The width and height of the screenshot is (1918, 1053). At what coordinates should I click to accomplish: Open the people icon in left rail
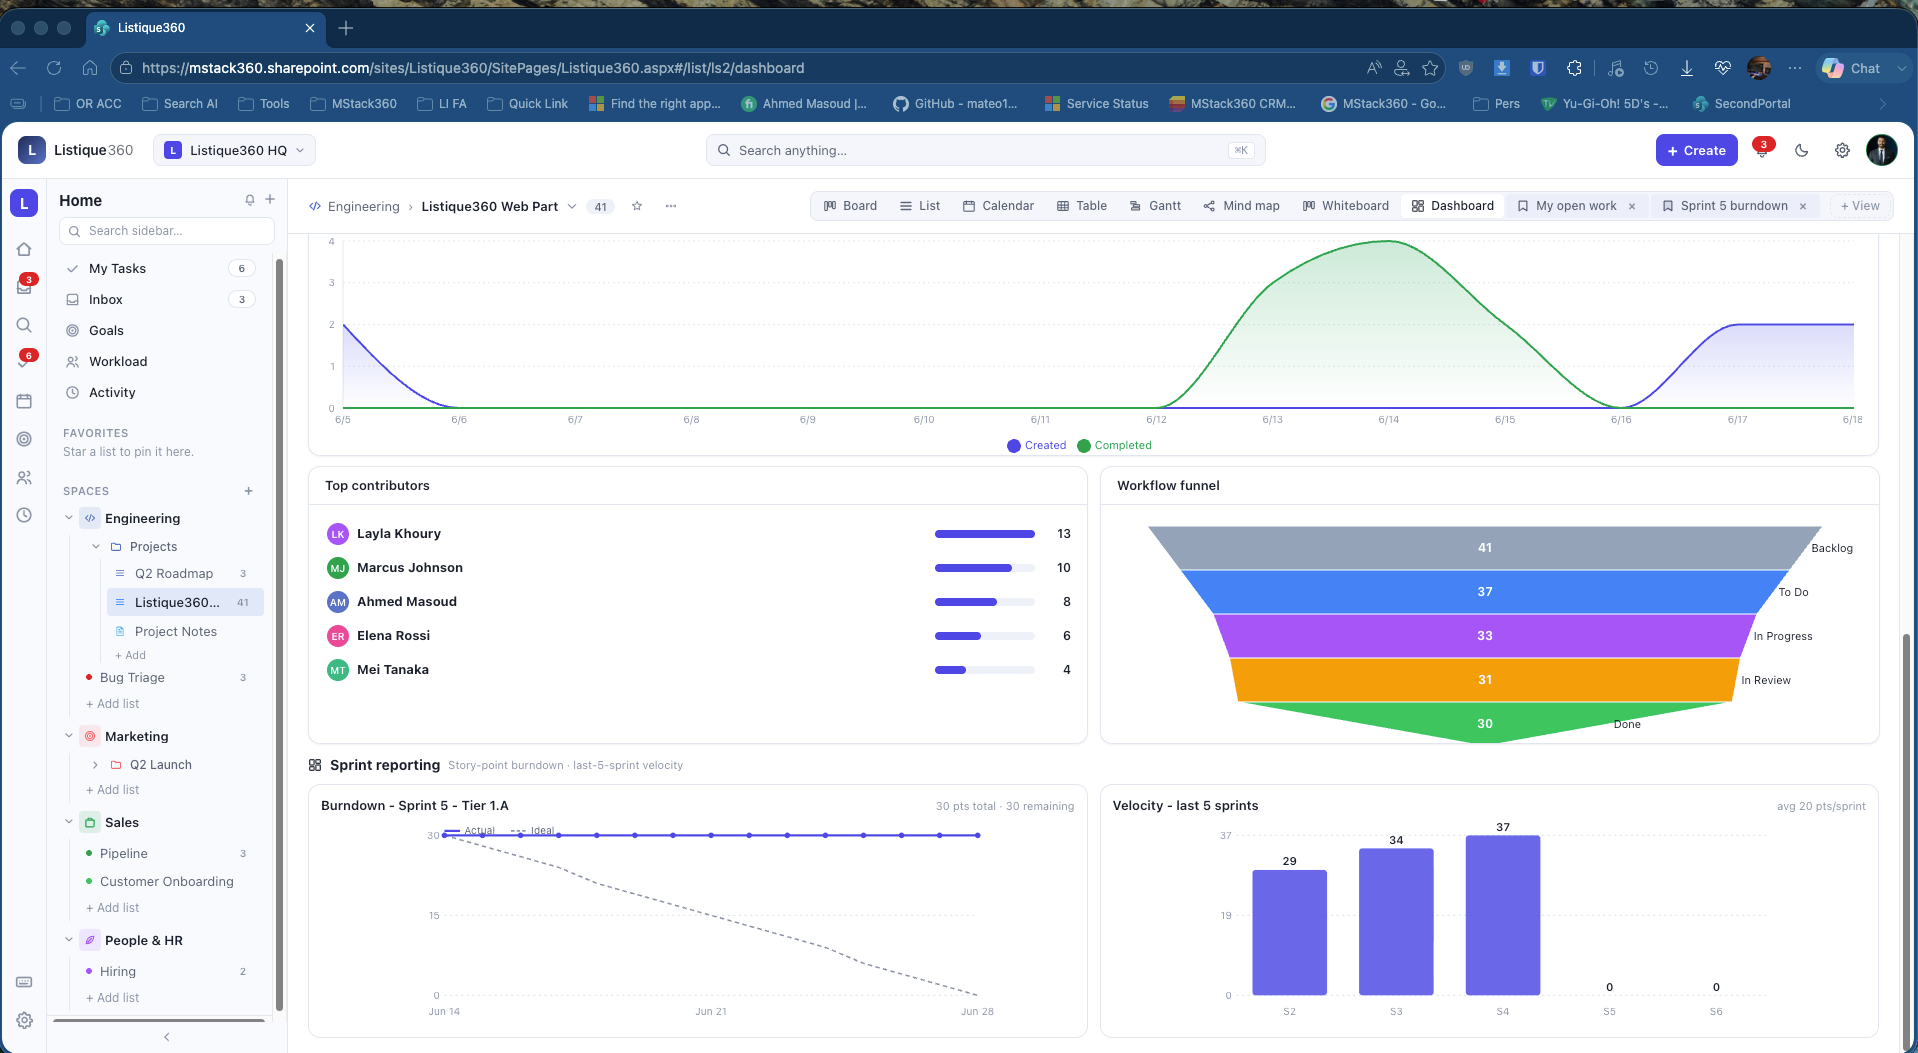pyautogui.click(x=24, y=477)
